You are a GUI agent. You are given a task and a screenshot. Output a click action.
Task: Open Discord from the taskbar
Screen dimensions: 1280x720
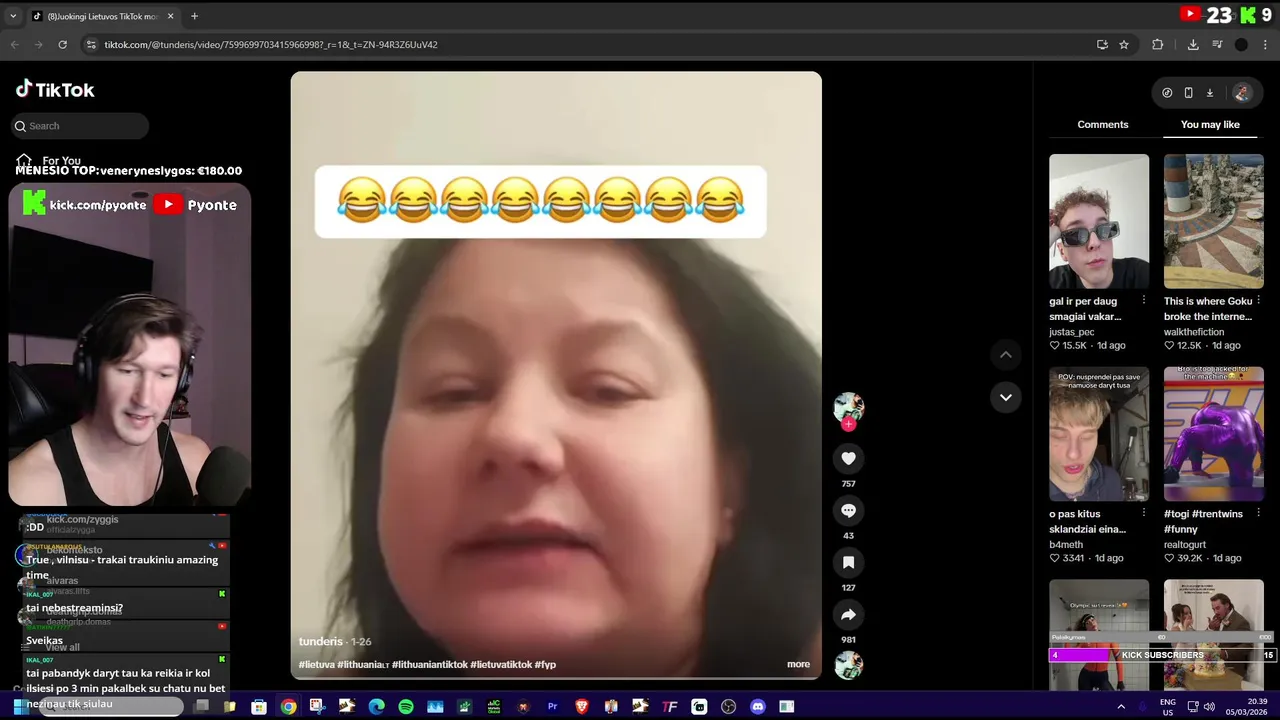(757, 706)
